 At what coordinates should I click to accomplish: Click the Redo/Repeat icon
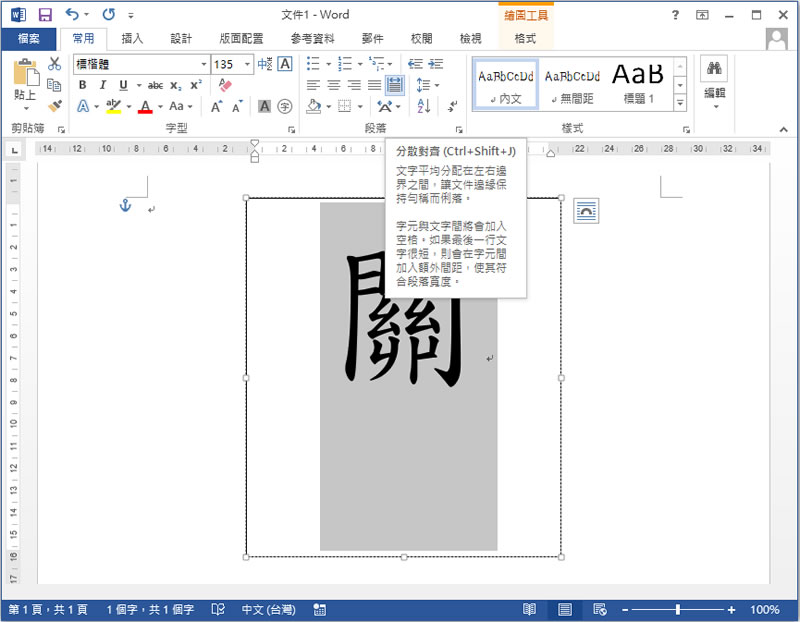tap(109, 14)
